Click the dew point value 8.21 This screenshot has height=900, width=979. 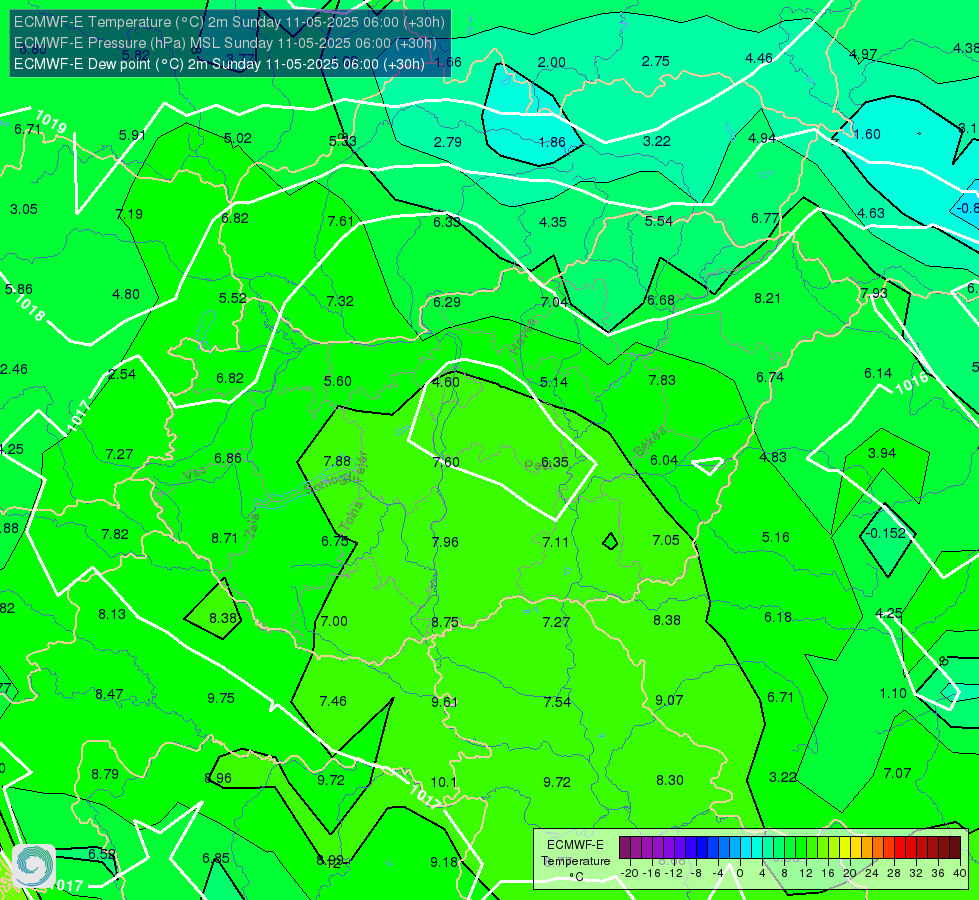767,299
